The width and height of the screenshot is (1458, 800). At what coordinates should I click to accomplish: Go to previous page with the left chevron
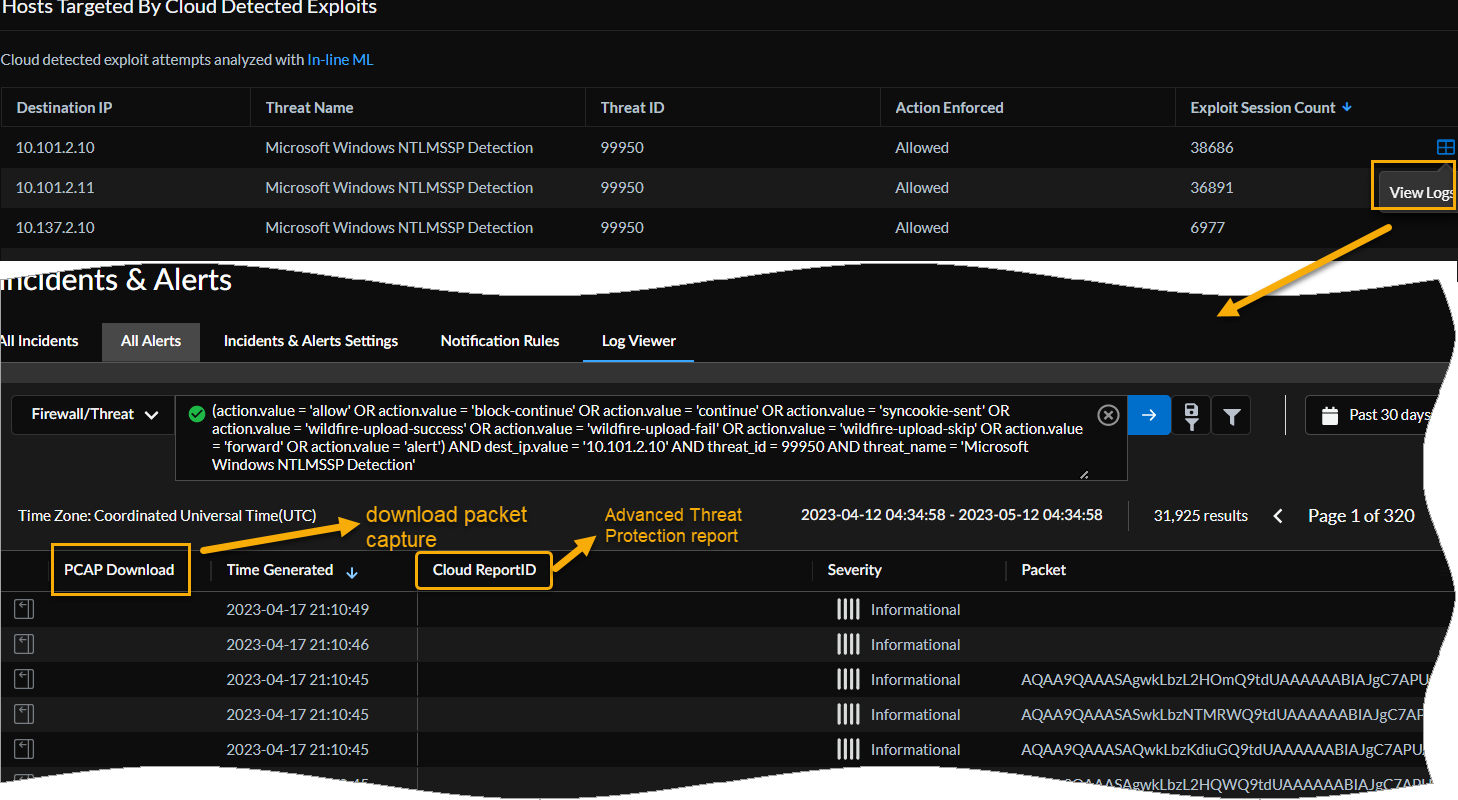1278,515
